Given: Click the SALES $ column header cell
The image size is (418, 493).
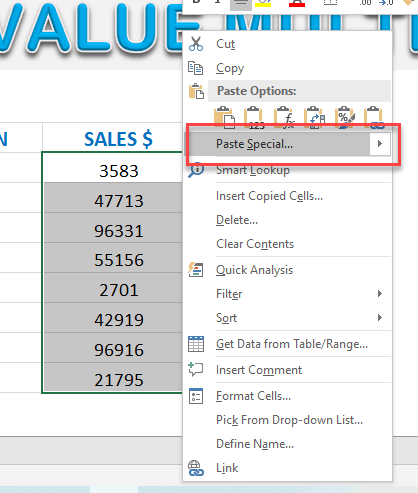Looking at the screenshot, I should pyautogui.click(x=113, y=137).
